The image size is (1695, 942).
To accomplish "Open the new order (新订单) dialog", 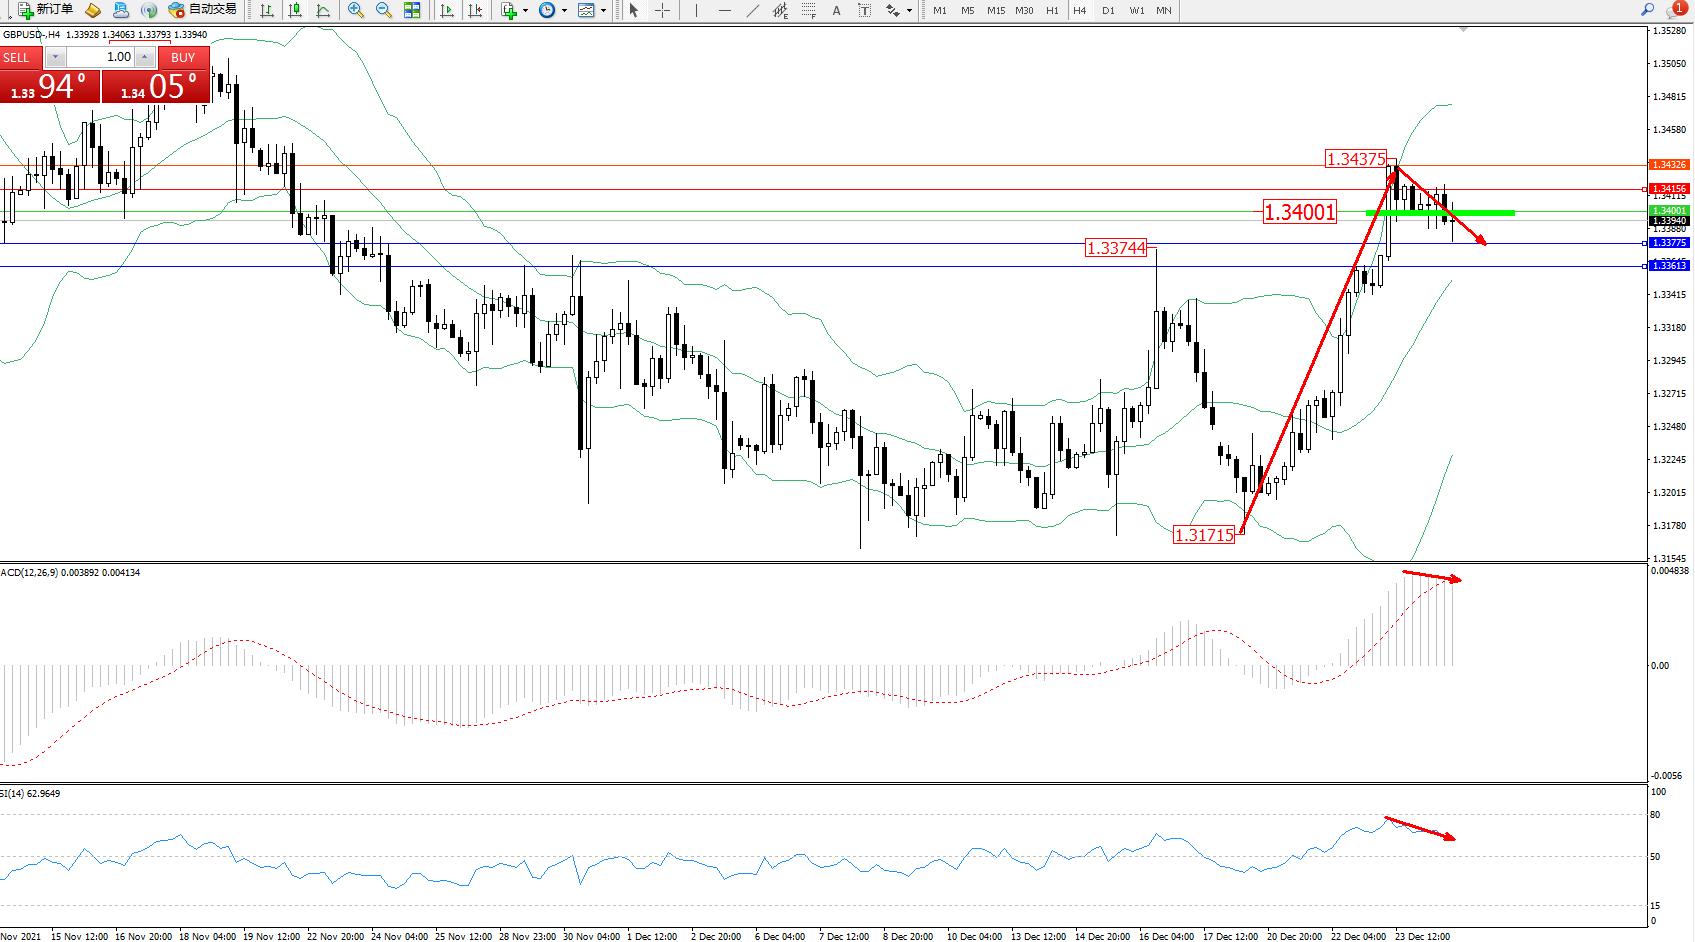I will 45,10.
